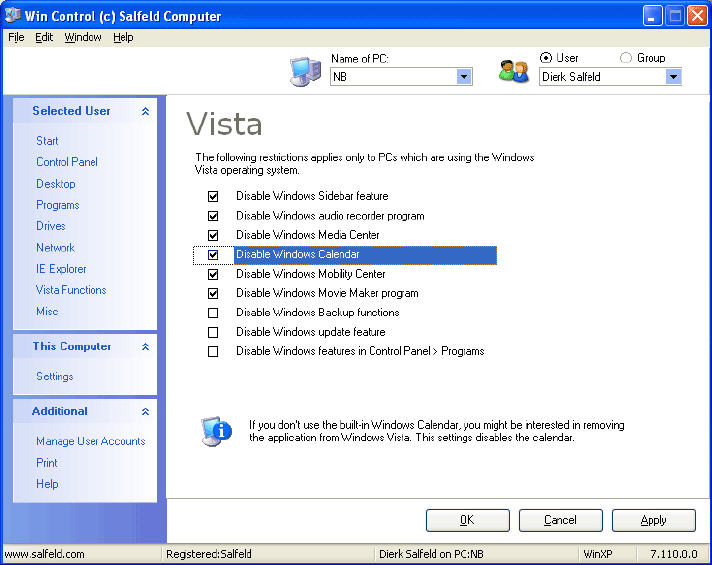The image size is (712, 565).
Task: Collapse the Selected User panel
Action: pyautogui.click(x=145, y=111)
